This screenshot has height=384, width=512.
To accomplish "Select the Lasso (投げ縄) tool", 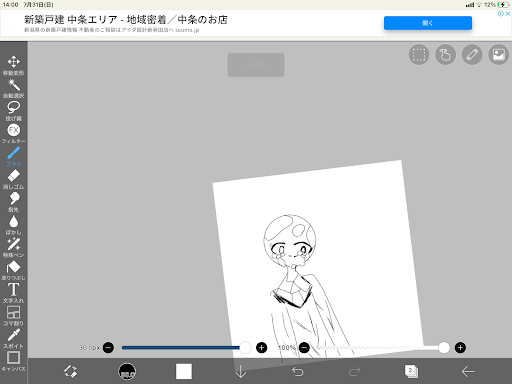I will point(13,111).
